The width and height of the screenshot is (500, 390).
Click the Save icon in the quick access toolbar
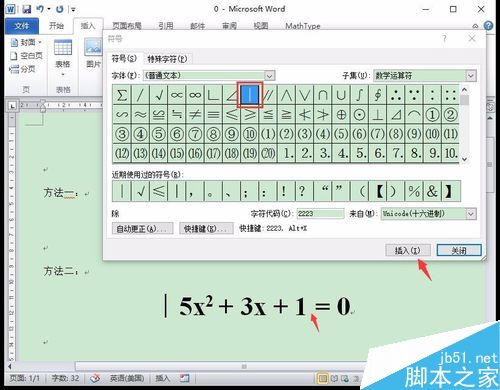click(26, 9)
